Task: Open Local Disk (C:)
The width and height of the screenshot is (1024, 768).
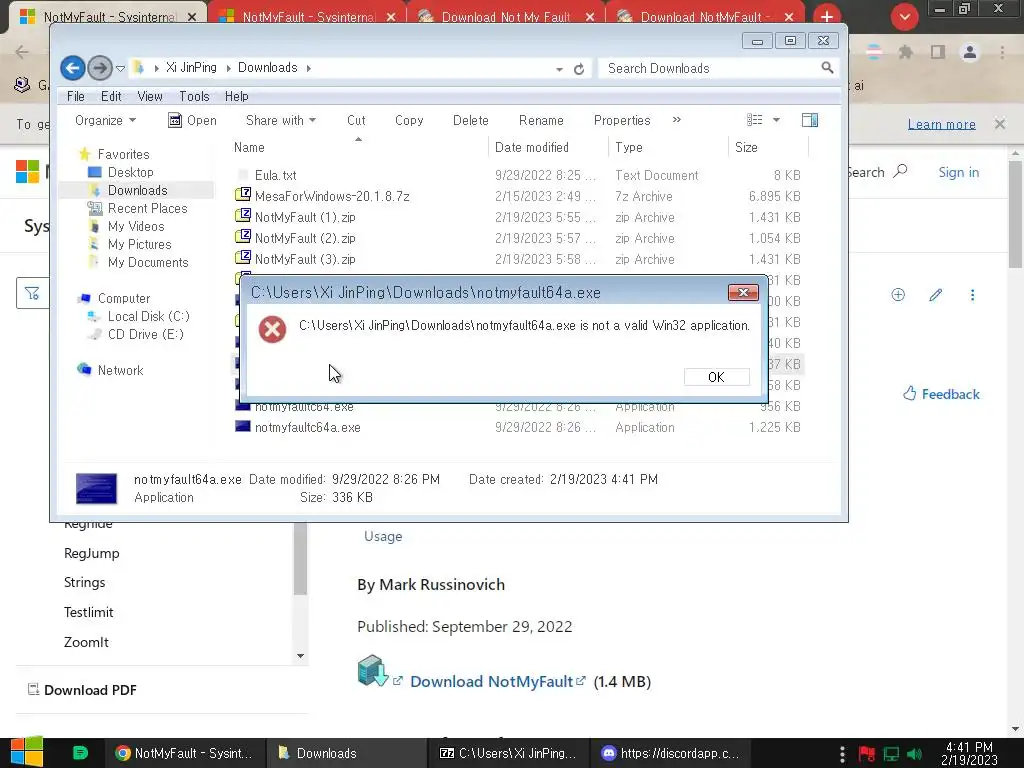Action: 148,316
